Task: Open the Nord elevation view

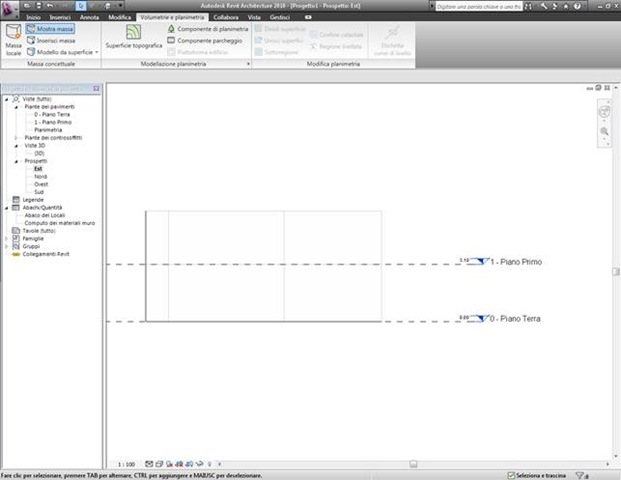Action: 40,177
